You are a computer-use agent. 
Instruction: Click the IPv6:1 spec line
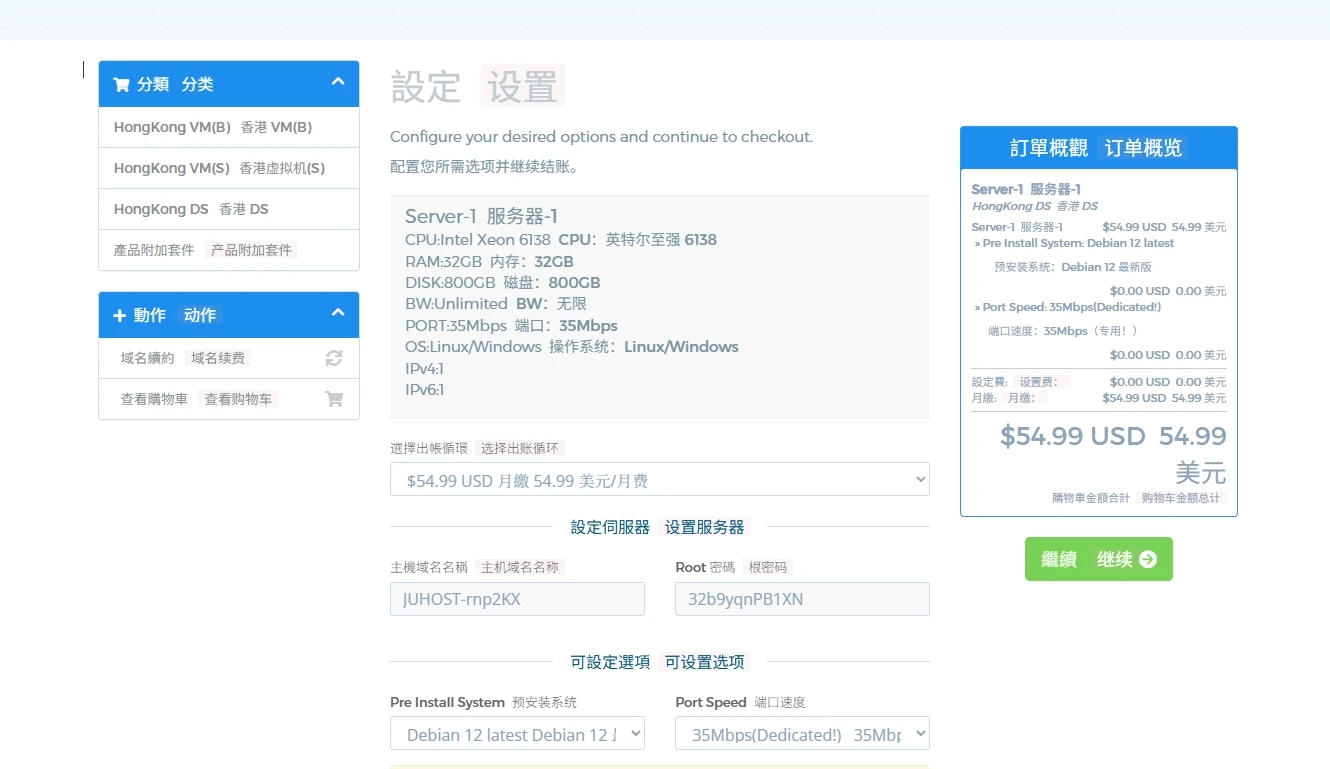[x=425, y=390]
